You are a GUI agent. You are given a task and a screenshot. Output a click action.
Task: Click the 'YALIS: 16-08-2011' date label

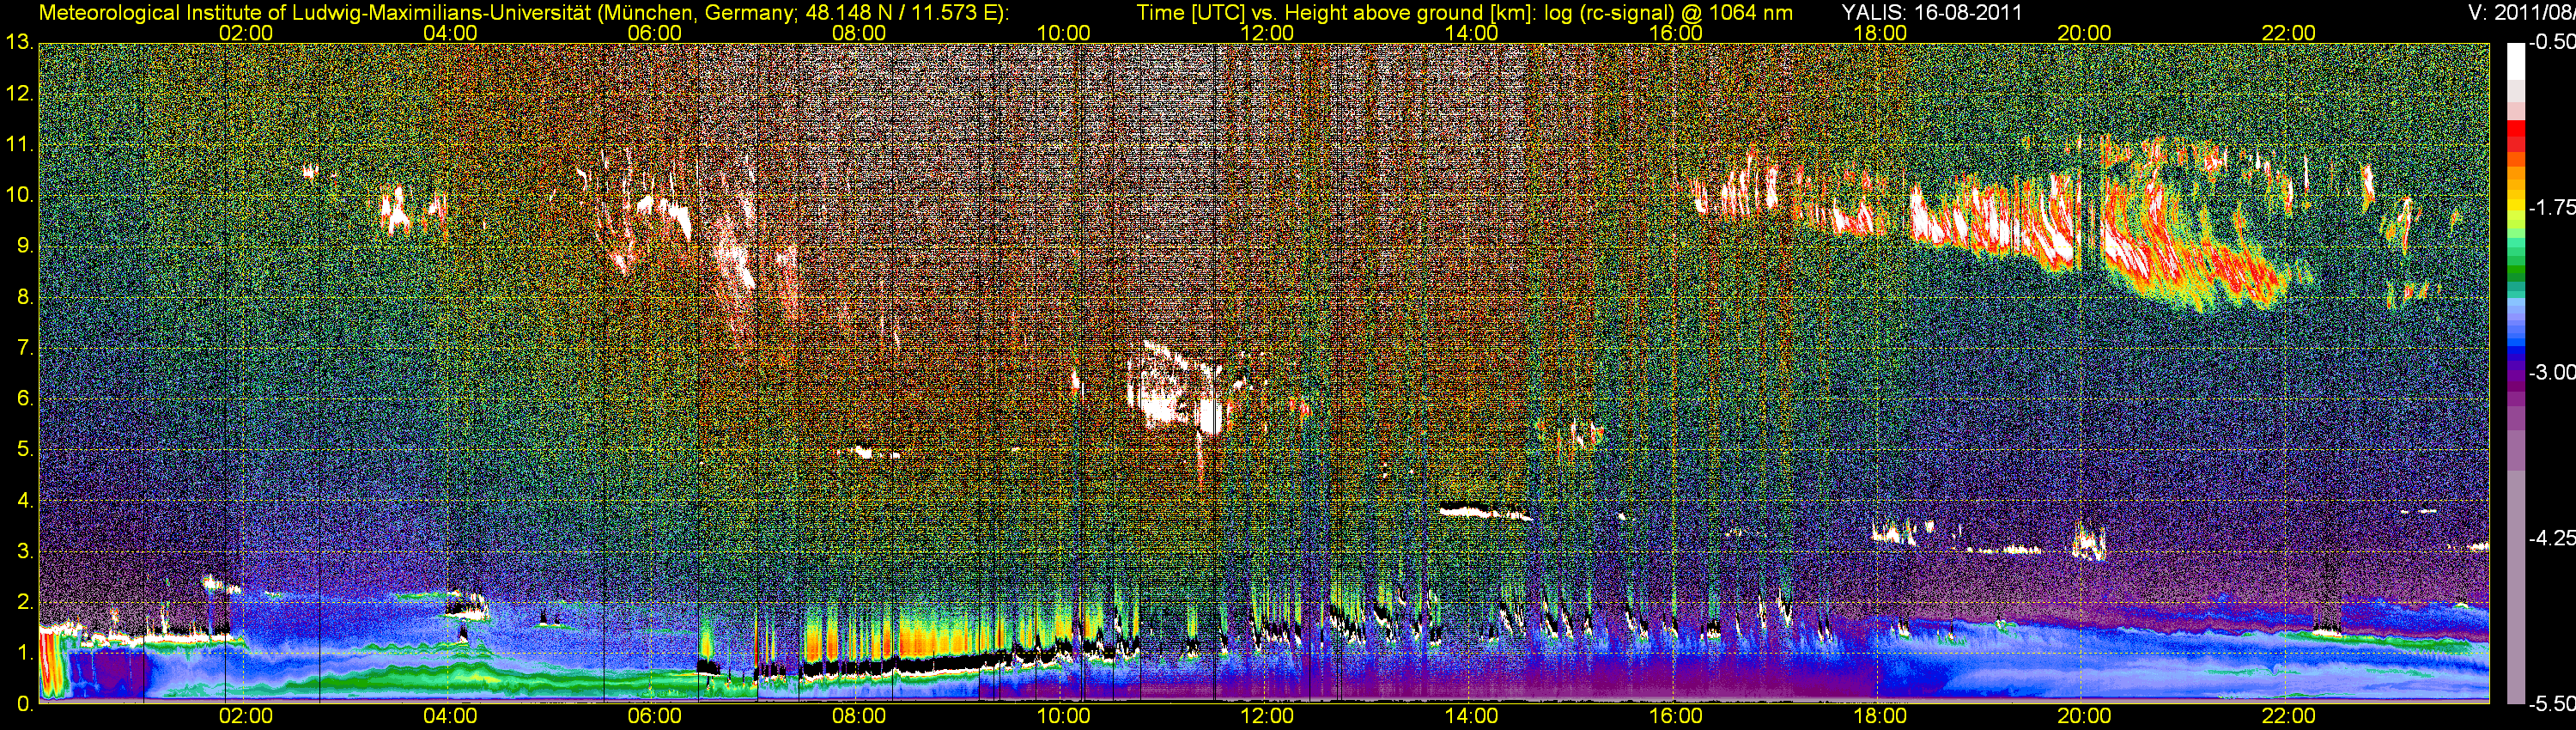point(1931,13)
